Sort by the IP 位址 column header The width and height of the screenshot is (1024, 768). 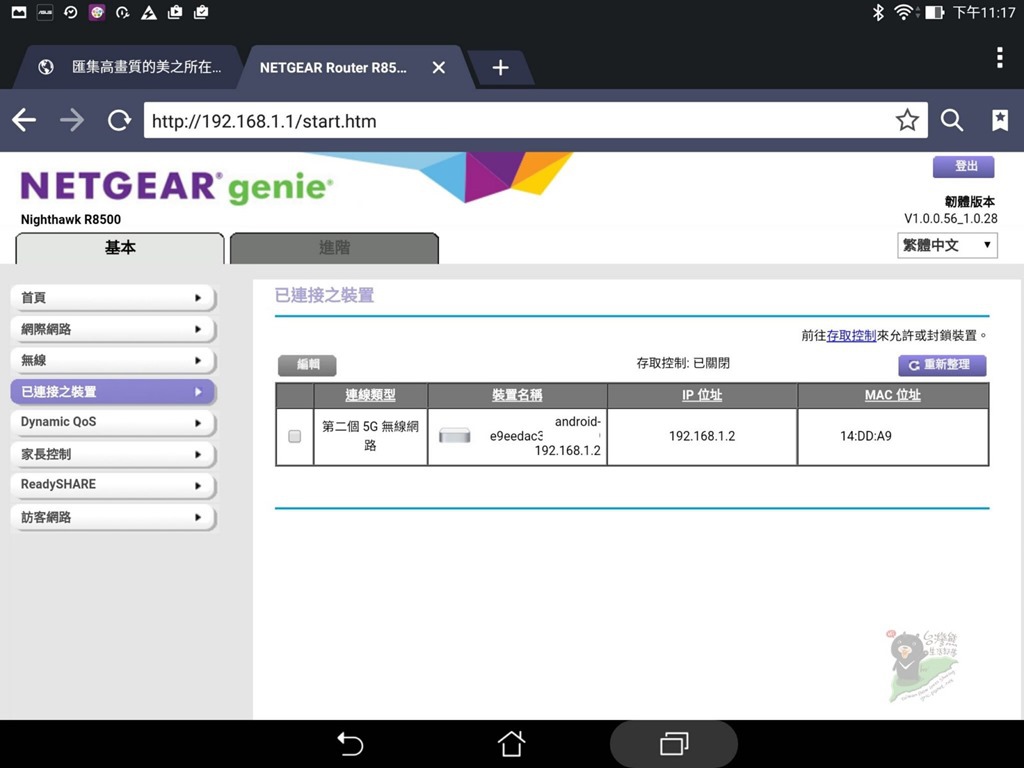click(x=702, y=395)
